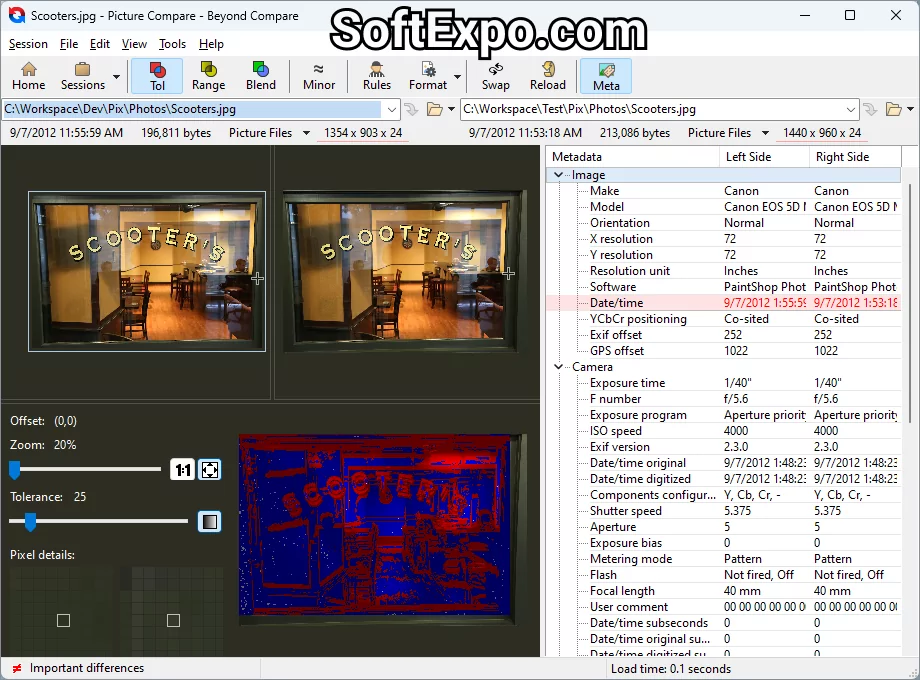Toggle the Meta metadata panel
This screenshot has height=680, width=920.
(x=606, y=75)
